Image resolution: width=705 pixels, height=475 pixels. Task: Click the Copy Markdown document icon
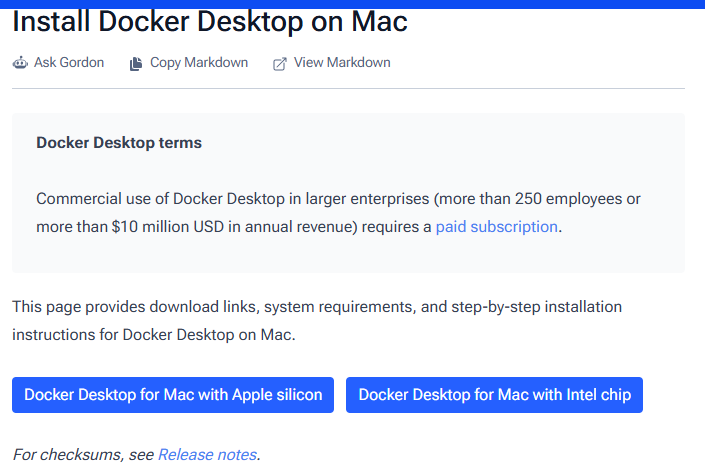(x=136, y=64)
